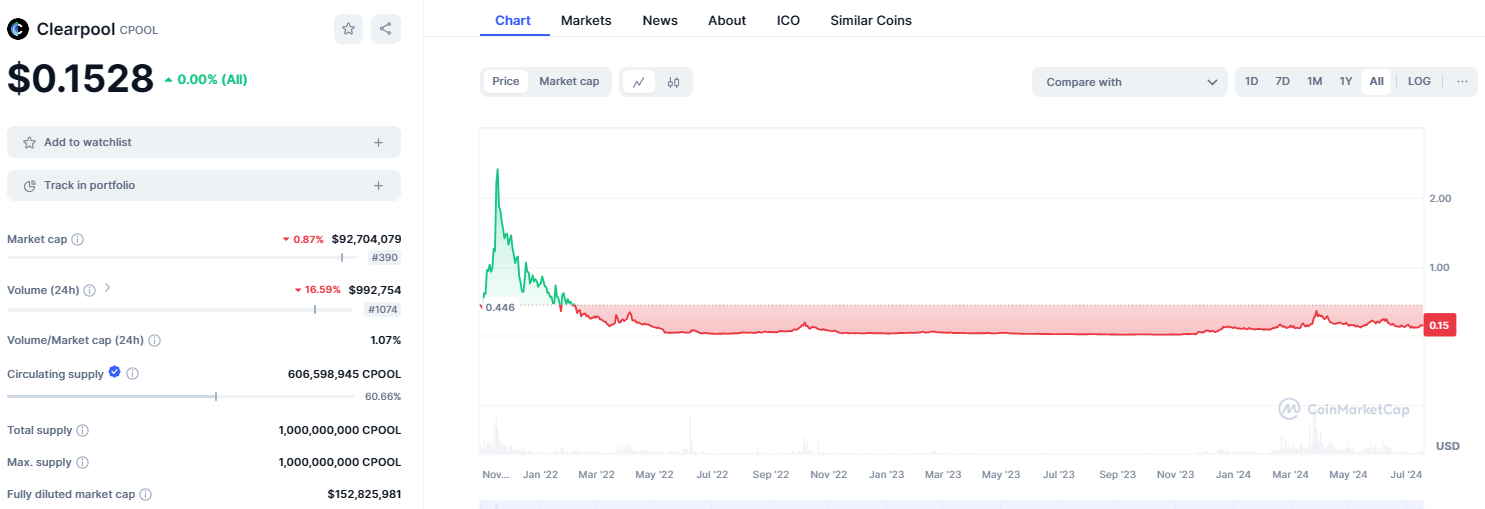Set chart range to 7D
The width and height of the screenshot is (1485, 509).
(x=1282, y=82)
